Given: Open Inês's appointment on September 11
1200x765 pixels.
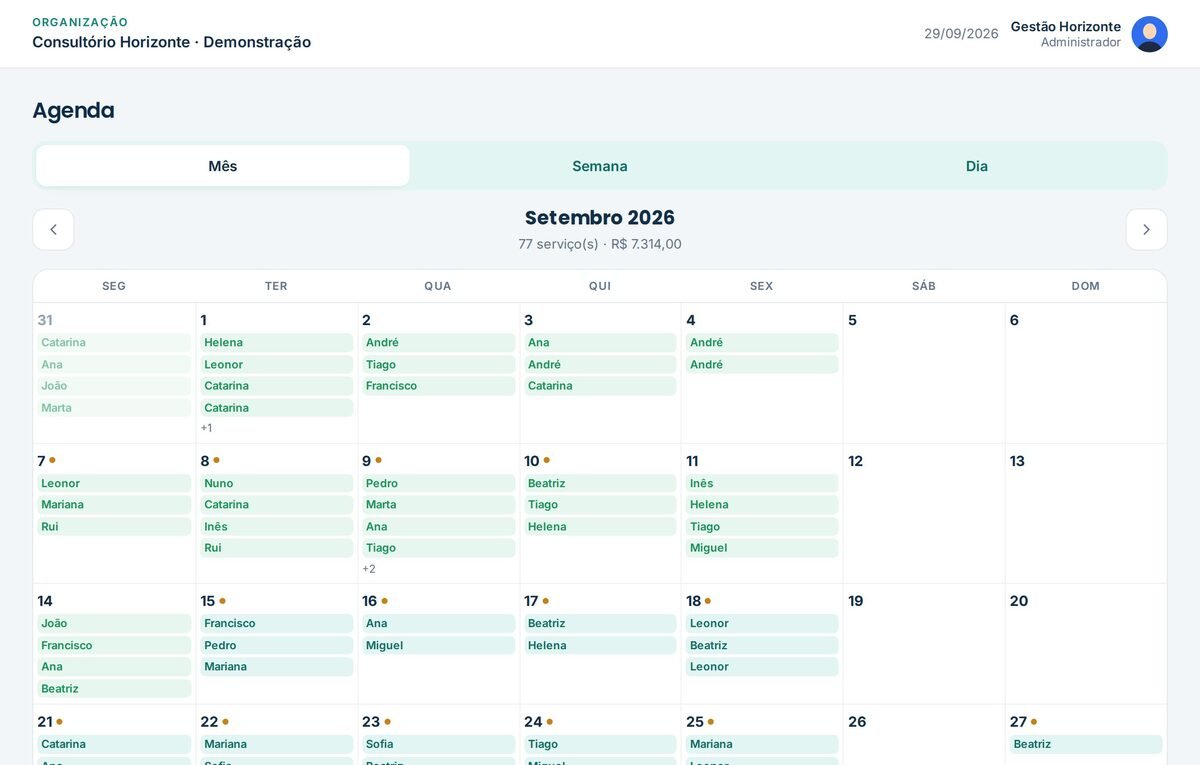Looking at the screenshot, I should [762, 483].
